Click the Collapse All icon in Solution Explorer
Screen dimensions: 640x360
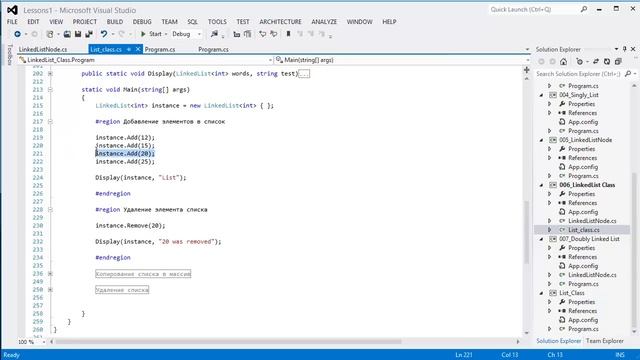tap(618, 62)
